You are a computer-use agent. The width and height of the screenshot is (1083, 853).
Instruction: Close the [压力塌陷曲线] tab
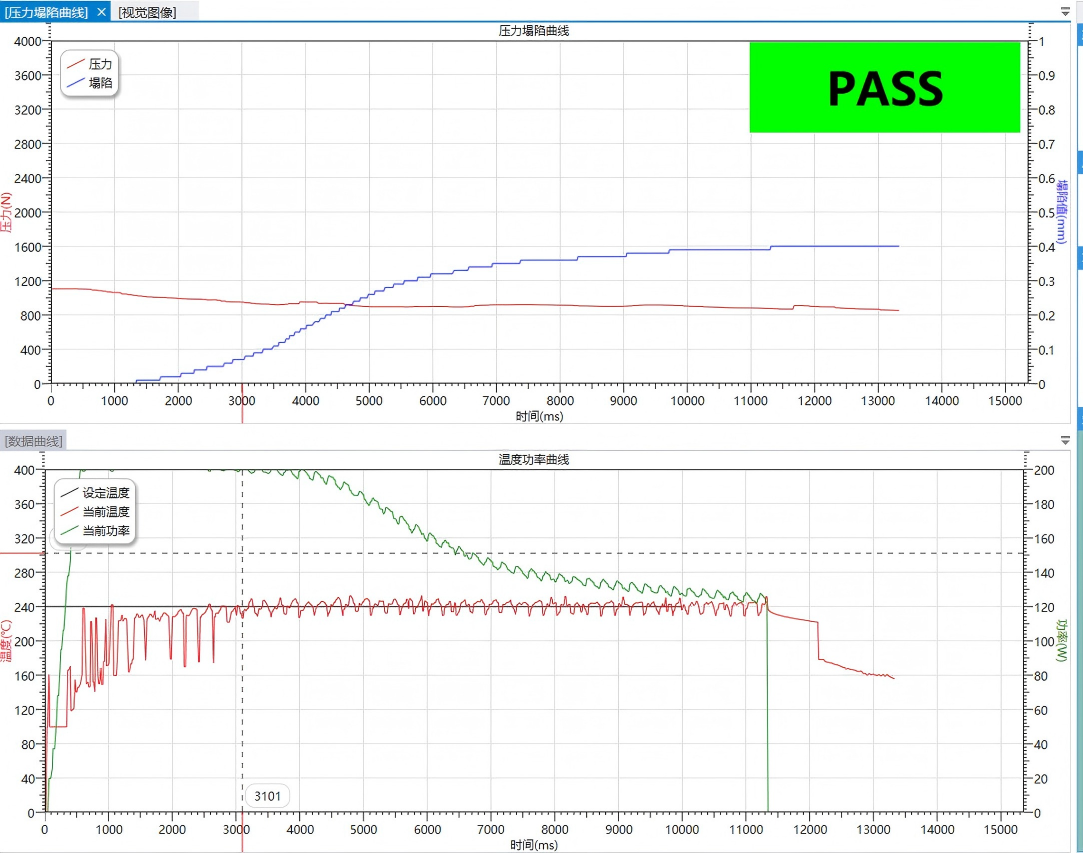pyautogui.click(x=101, y=12)
